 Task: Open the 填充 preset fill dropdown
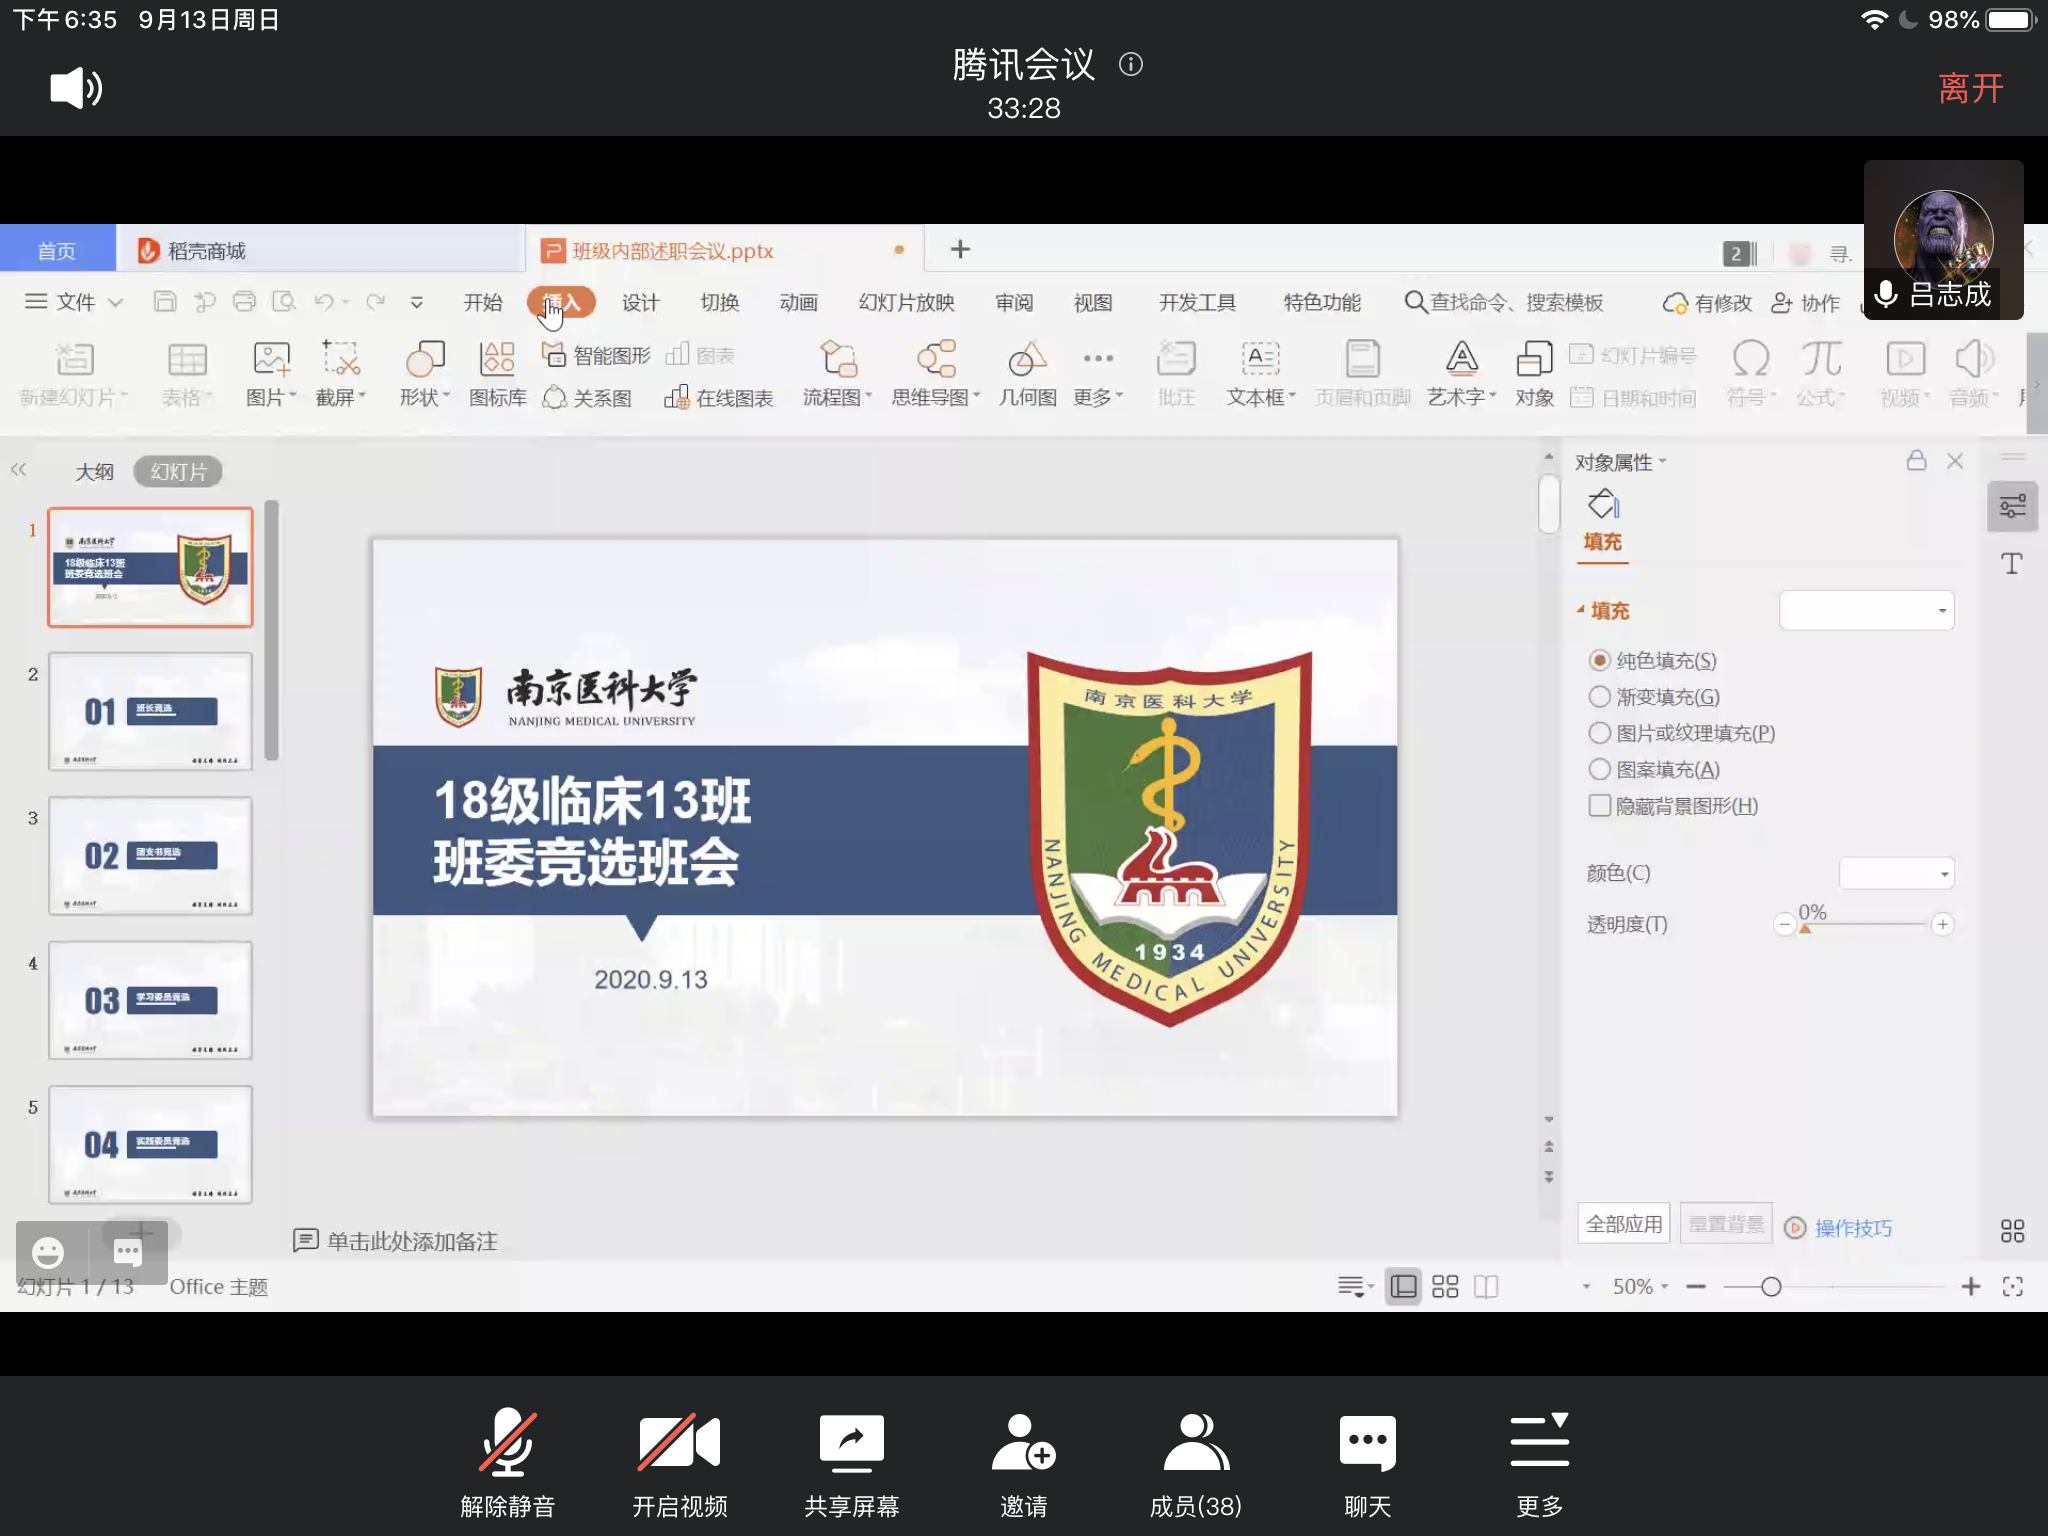click(x=1866, y=610)
